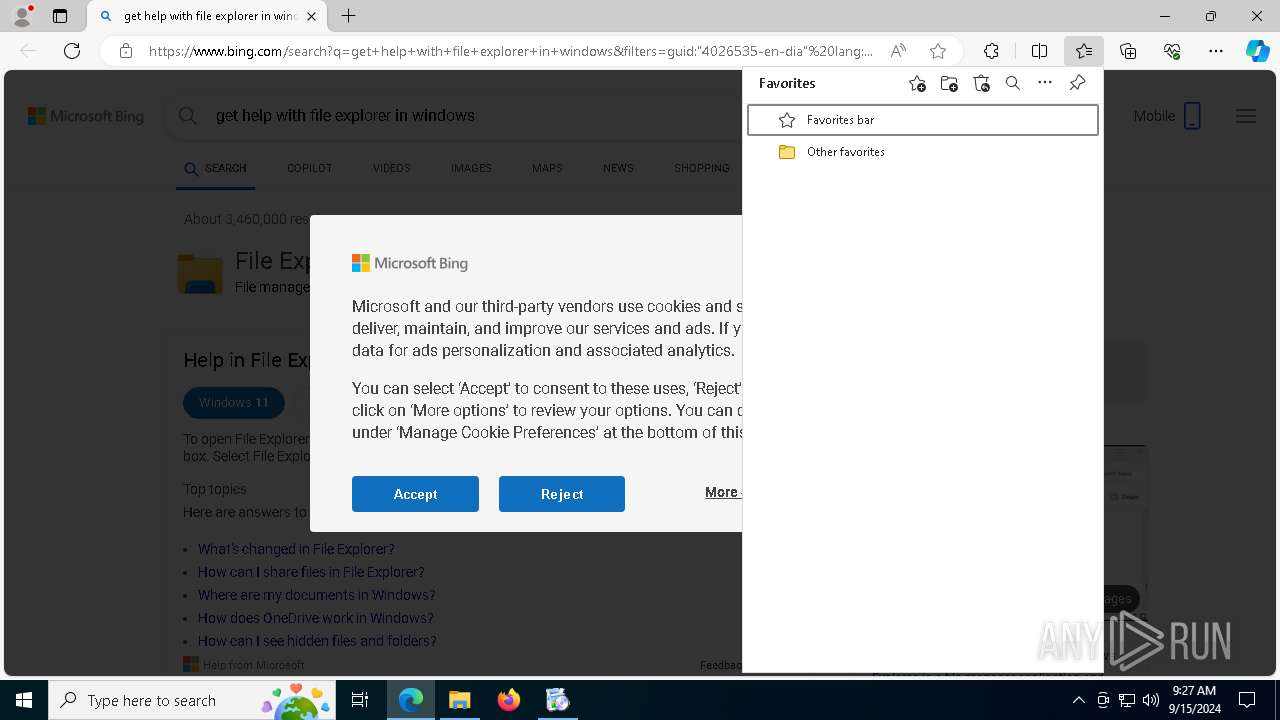Open Microsoft Edge on taskbar

(x=411, y=700)
